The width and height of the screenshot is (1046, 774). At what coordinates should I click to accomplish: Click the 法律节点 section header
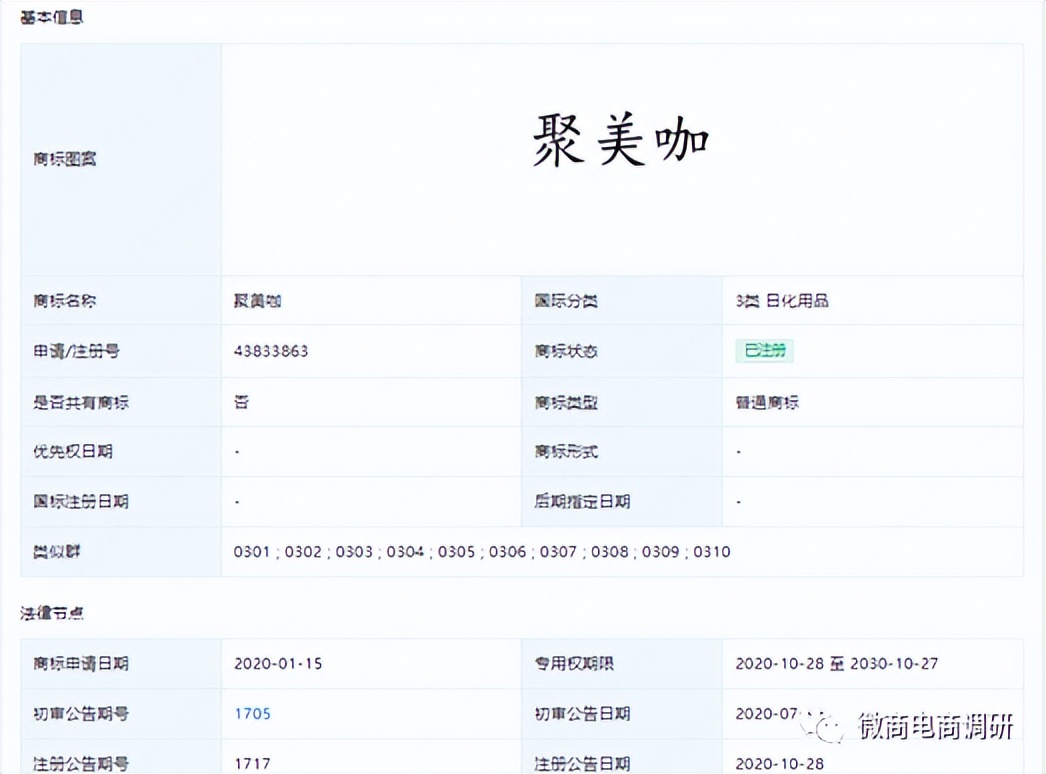pos(48,611)
